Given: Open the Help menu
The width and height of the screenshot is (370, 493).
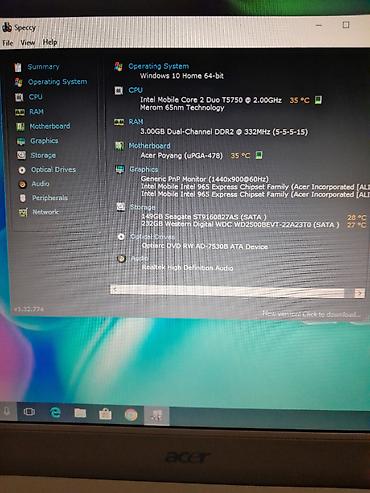Looking at the screenshot, I should [50, 42].
